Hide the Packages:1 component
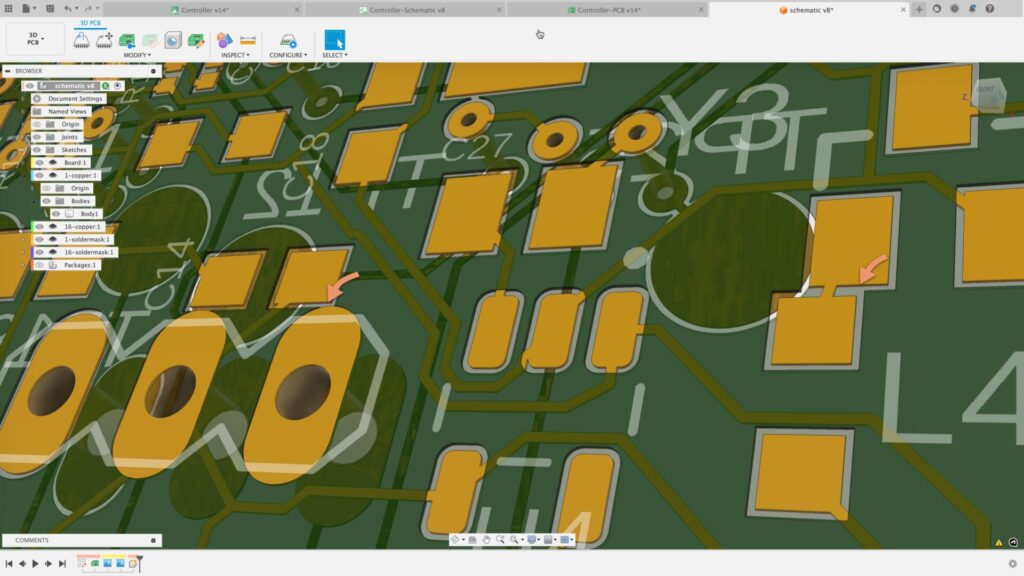 (40, 265)
